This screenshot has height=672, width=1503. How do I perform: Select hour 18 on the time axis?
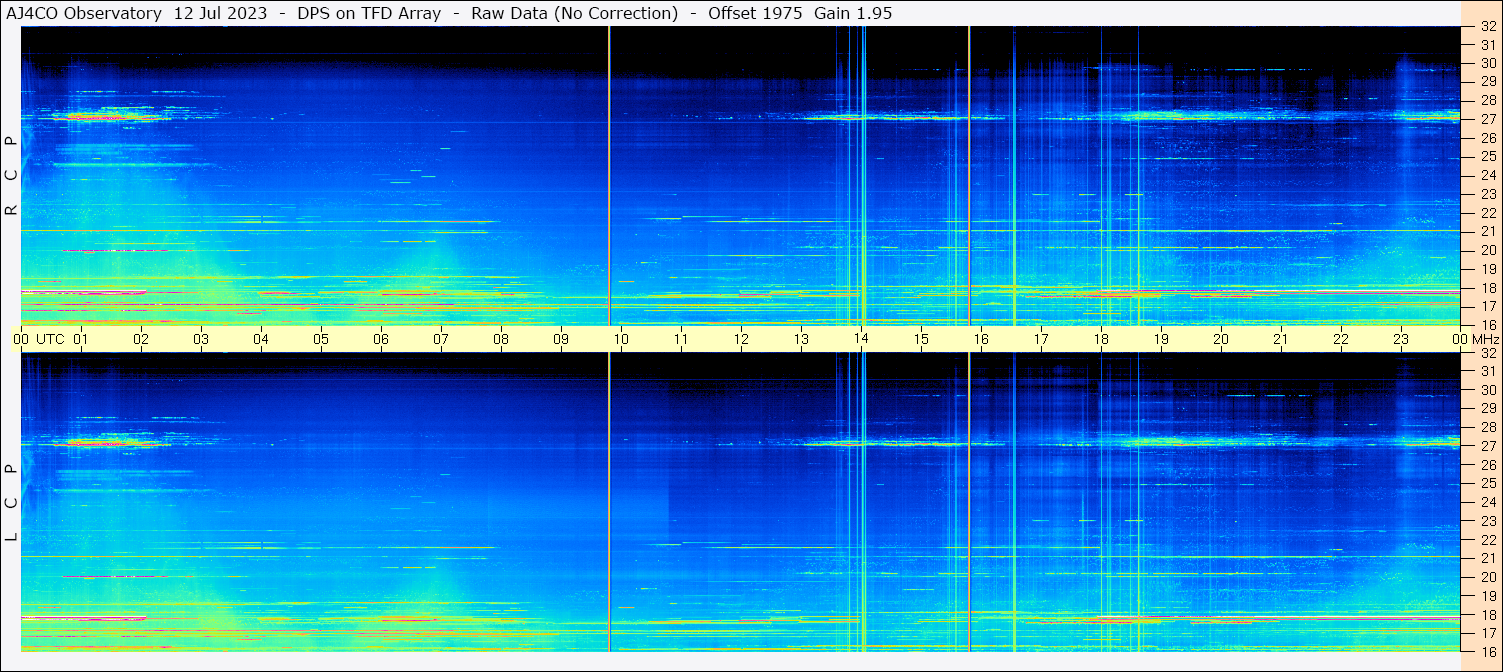[1101, 339]
